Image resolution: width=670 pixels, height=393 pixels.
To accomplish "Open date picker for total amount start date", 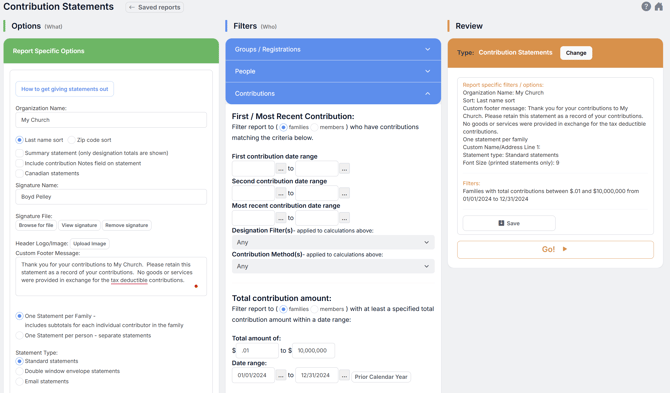I will point(280,375).
